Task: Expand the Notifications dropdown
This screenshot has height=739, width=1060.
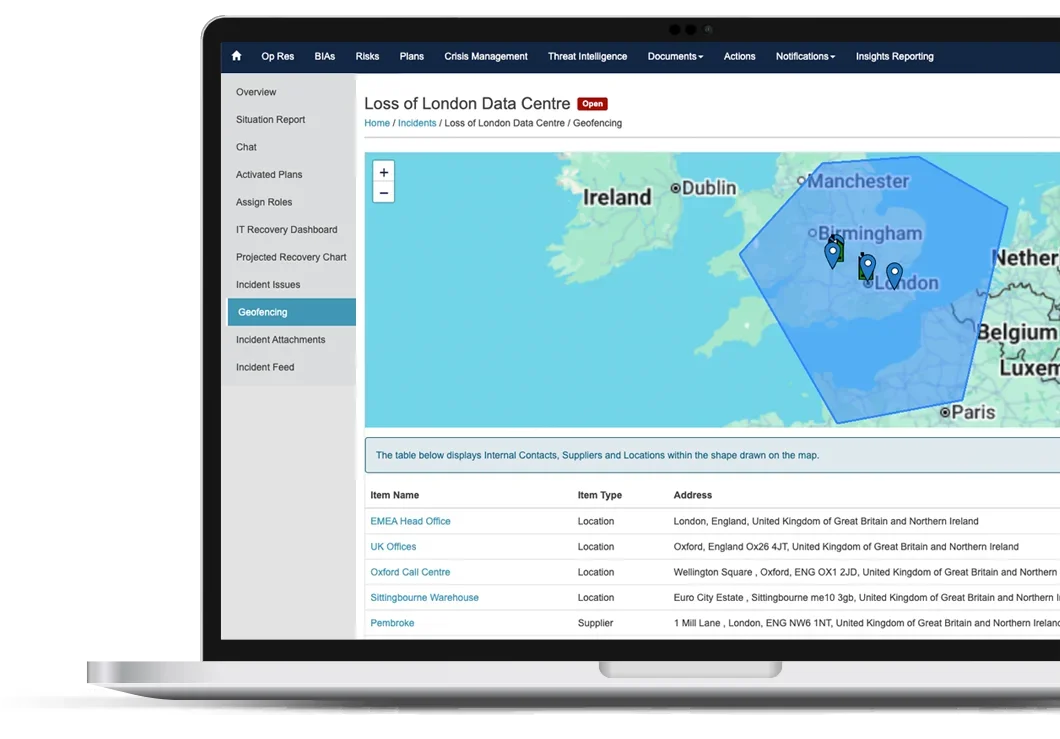Action: point(805,56)
